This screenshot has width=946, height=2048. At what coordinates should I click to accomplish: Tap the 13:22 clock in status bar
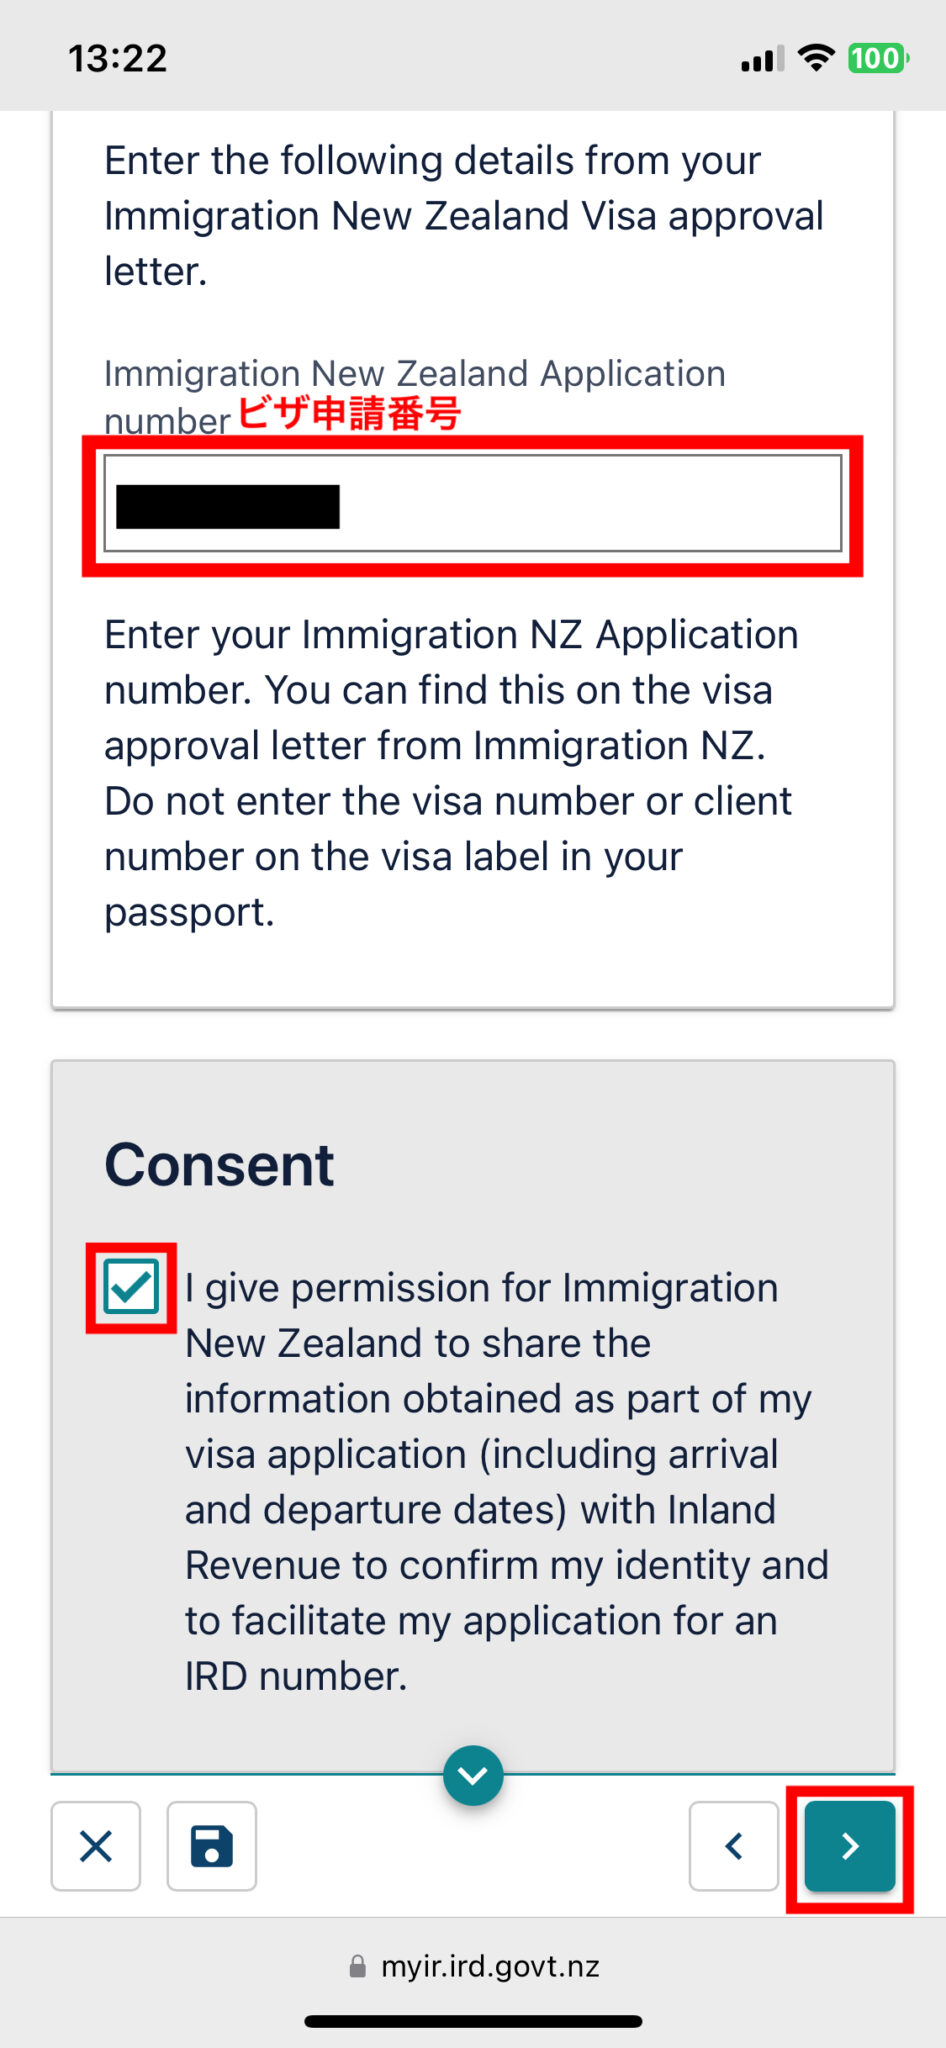117,58
